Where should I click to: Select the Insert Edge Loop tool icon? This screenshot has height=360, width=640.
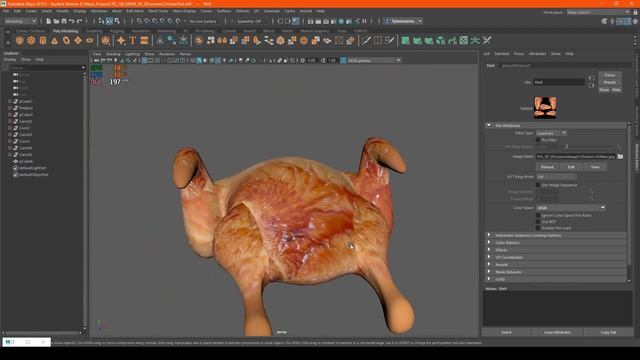tap(378, 40)
